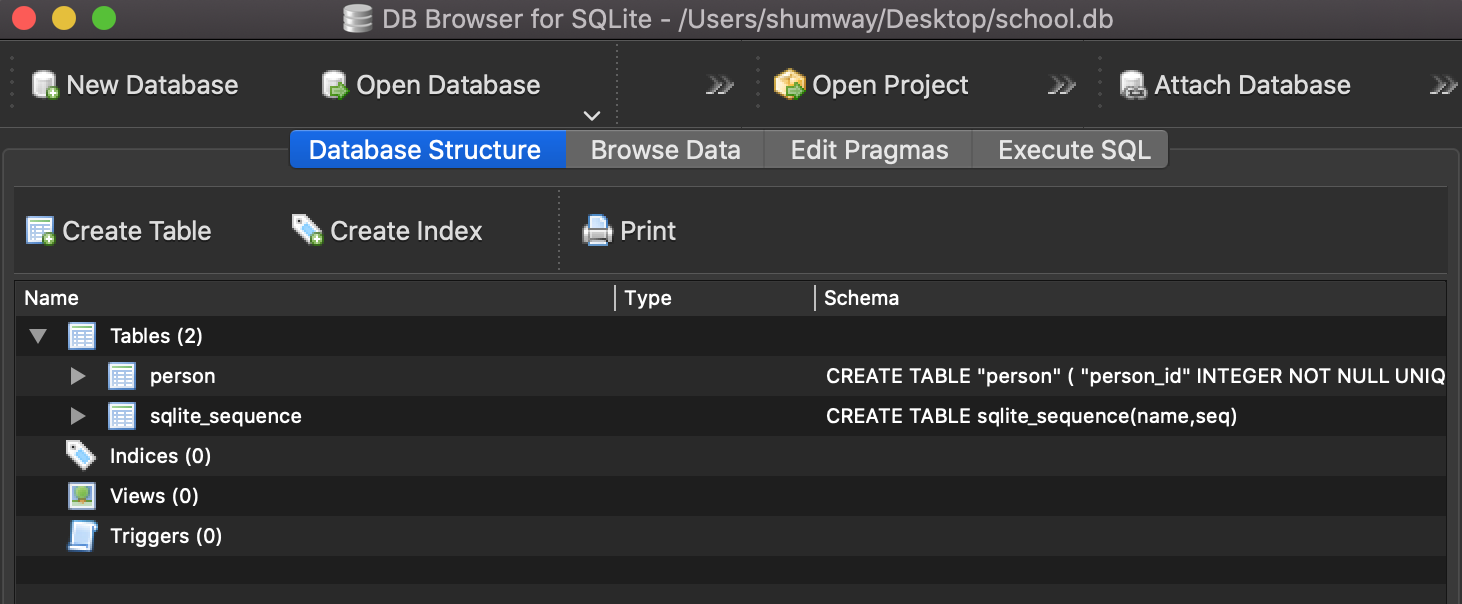Sort by the Schema column header
This screenshot has width=1462, height=604.
(x=1130, y=298)
